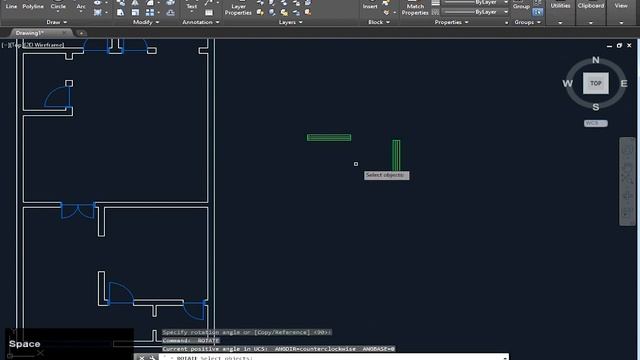
Task: Select the Circle tool
Action: (x=58, y=6)
